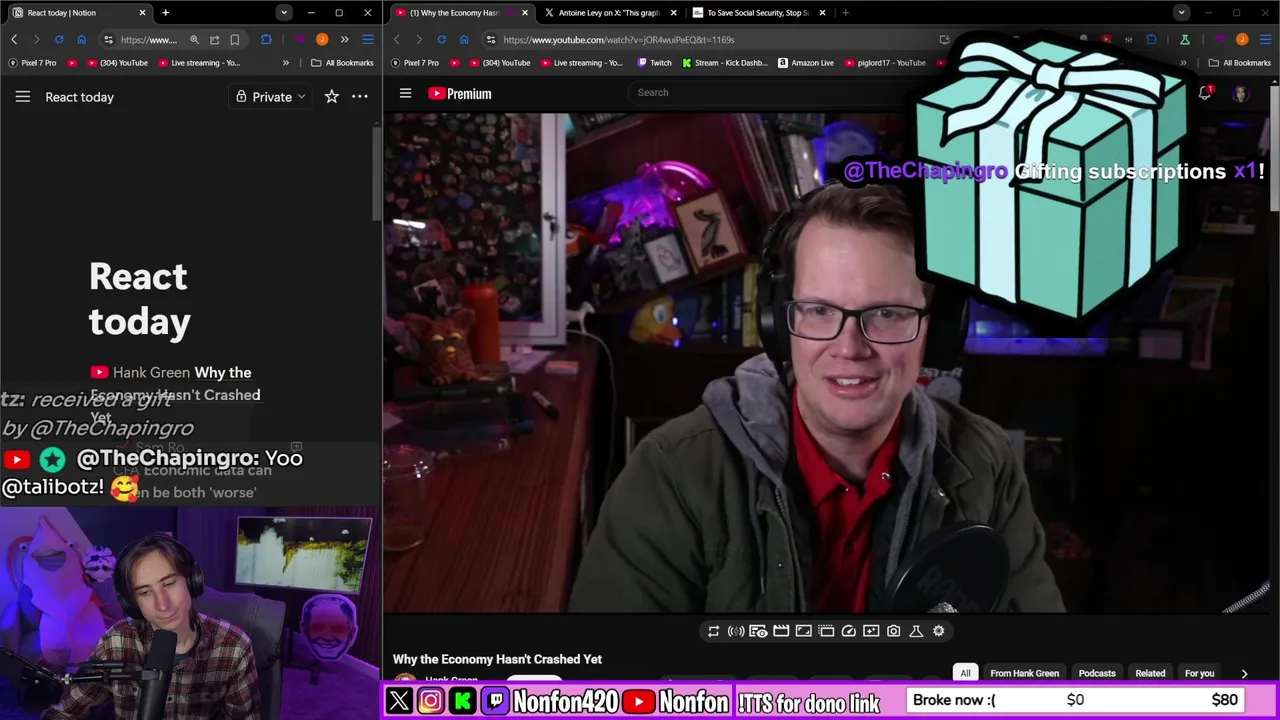The image size is (1280, 720).
Task: Open Stream - Kick Dashboard bookmark
Action: pyautogui.click(x=725, y=63)
